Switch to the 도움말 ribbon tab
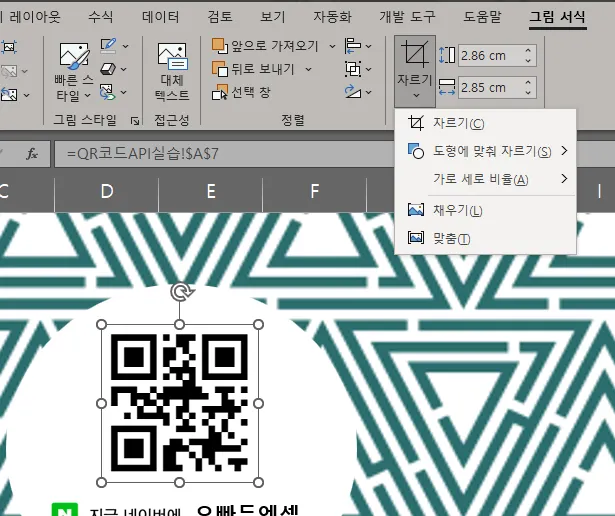Screen dimensions: 615x516 pos(482,17)
